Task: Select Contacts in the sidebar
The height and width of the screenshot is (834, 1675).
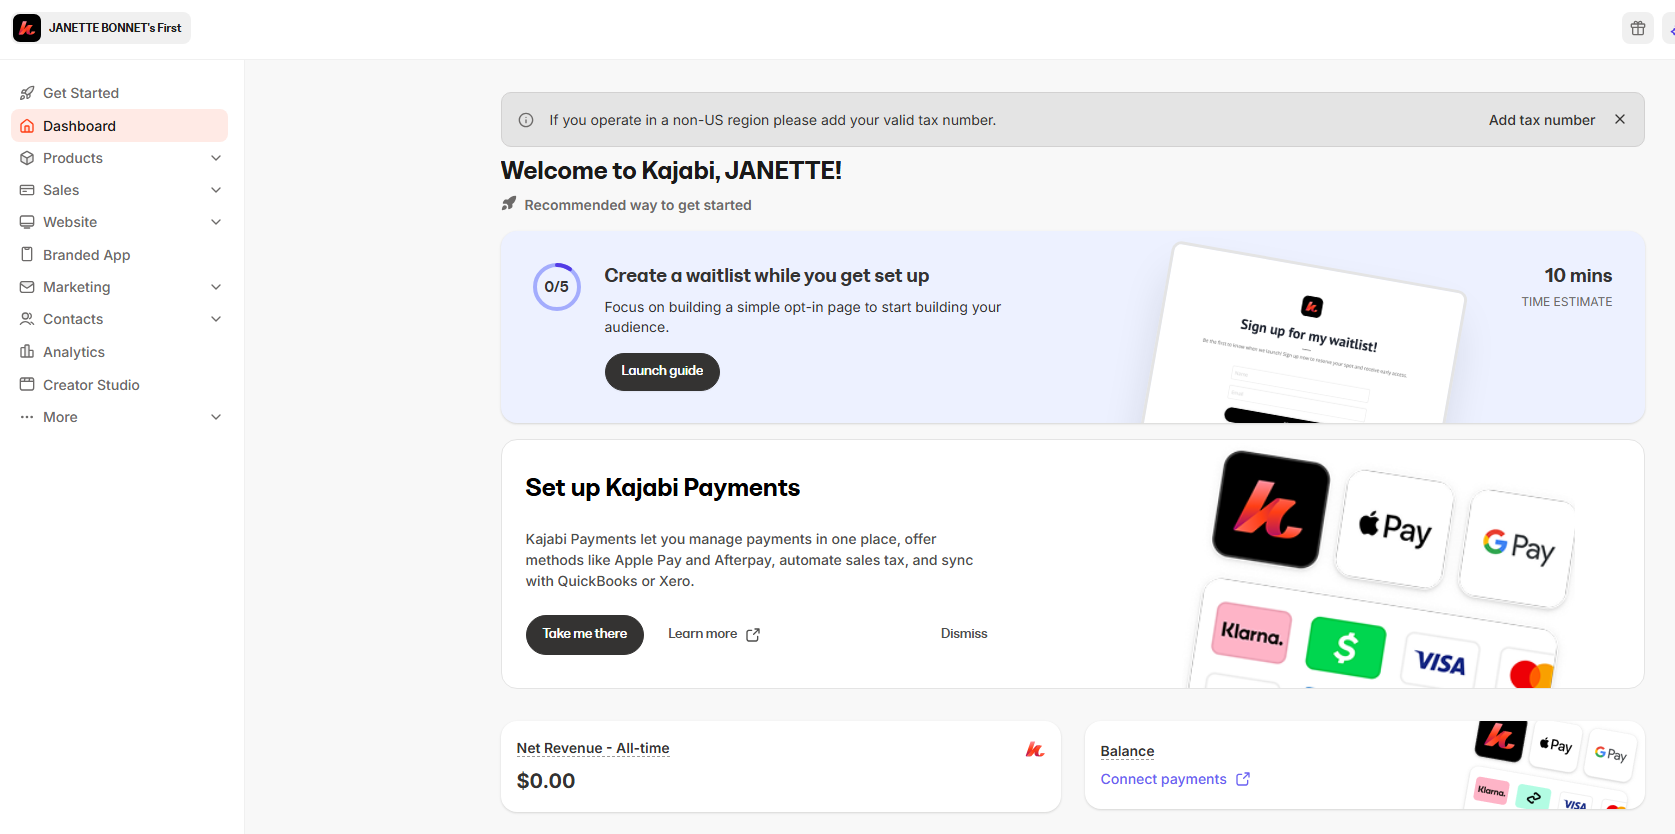Action: [73, 319]
